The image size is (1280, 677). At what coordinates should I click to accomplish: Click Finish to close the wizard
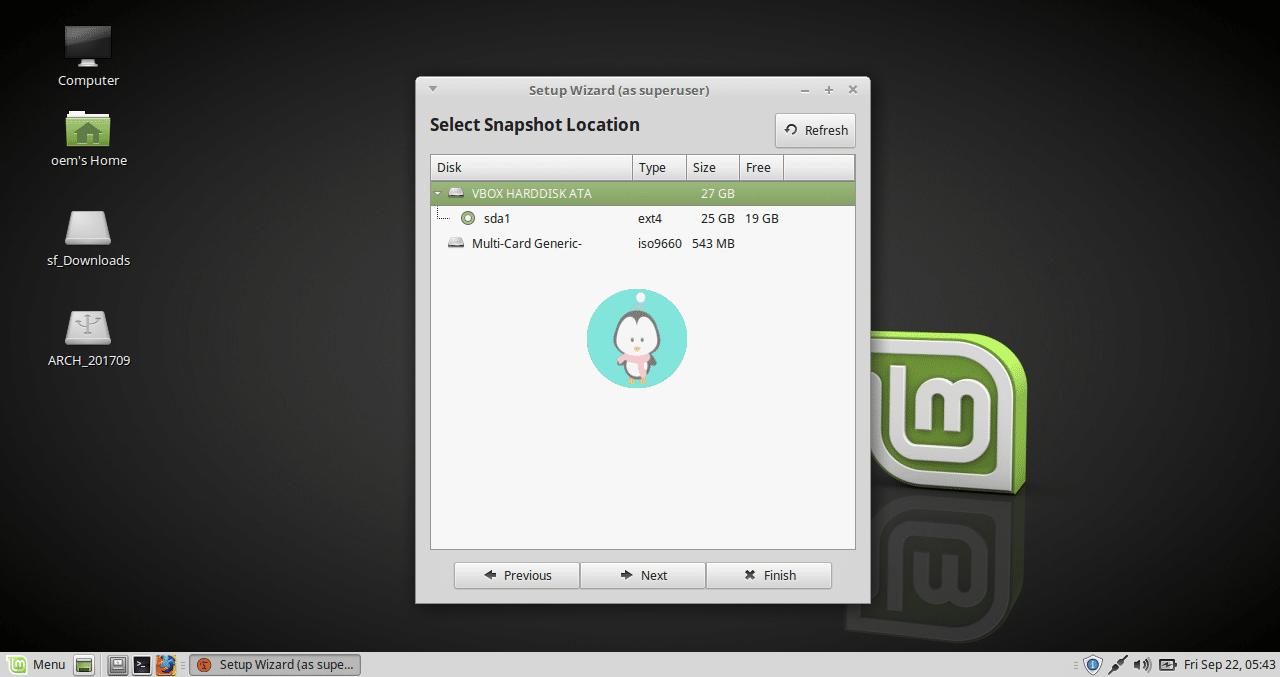coord(769,575)
